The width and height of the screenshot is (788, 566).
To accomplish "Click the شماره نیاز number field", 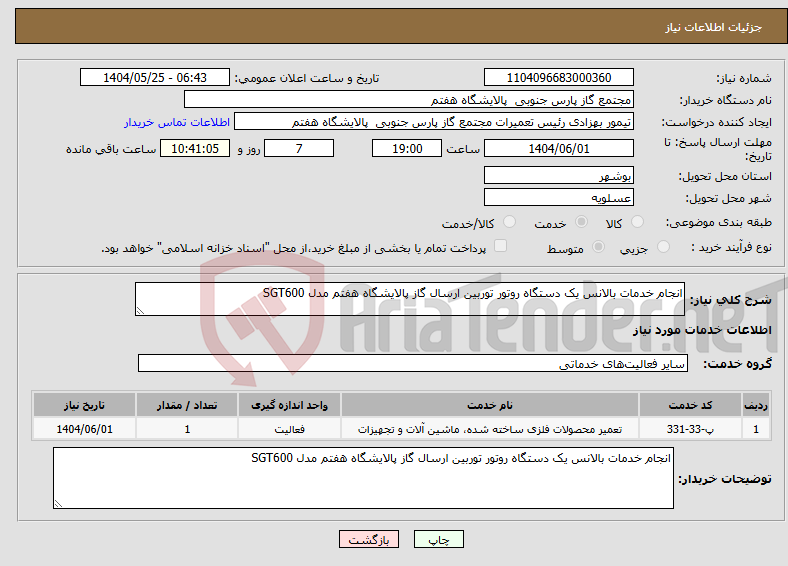I will click(558, 77).
